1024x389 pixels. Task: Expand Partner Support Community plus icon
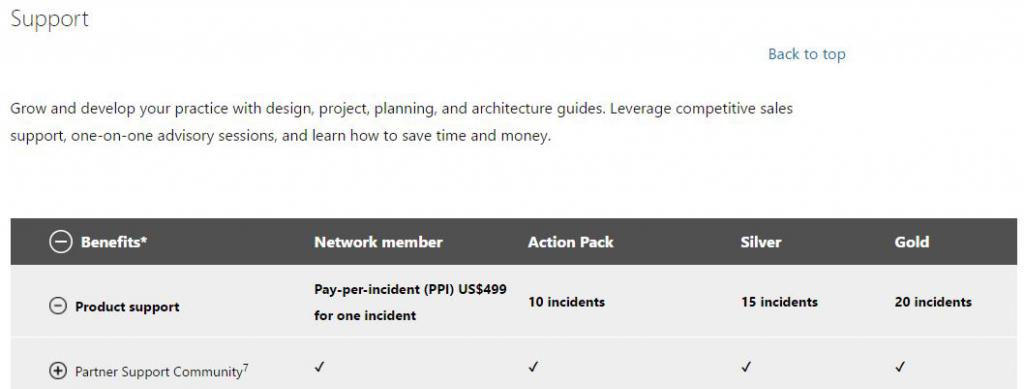coord(58,371)
